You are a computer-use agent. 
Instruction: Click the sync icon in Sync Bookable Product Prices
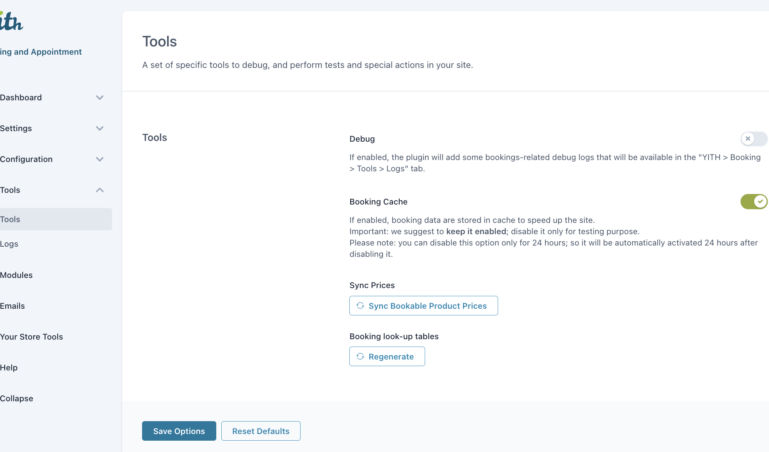coord(360,306)
